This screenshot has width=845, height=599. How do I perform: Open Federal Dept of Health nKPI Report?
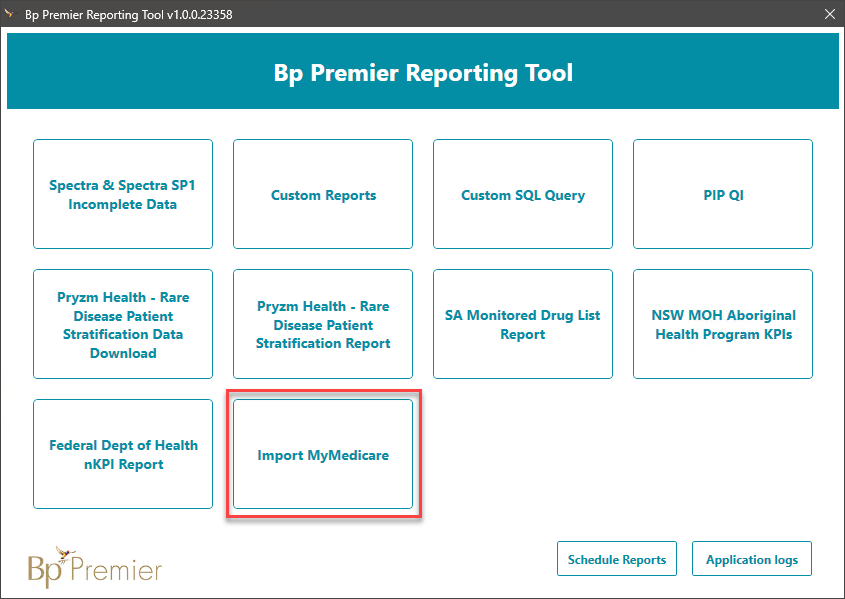(123, 454)
